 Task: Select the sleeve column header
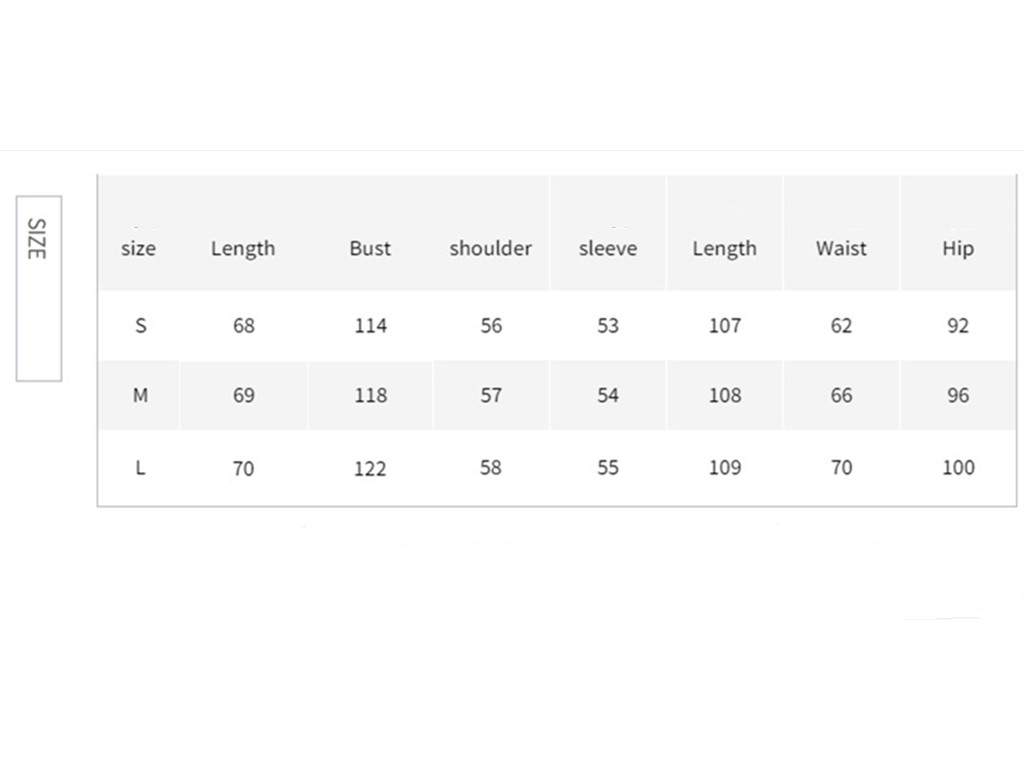pyautogui.click(x=607, y=248)
